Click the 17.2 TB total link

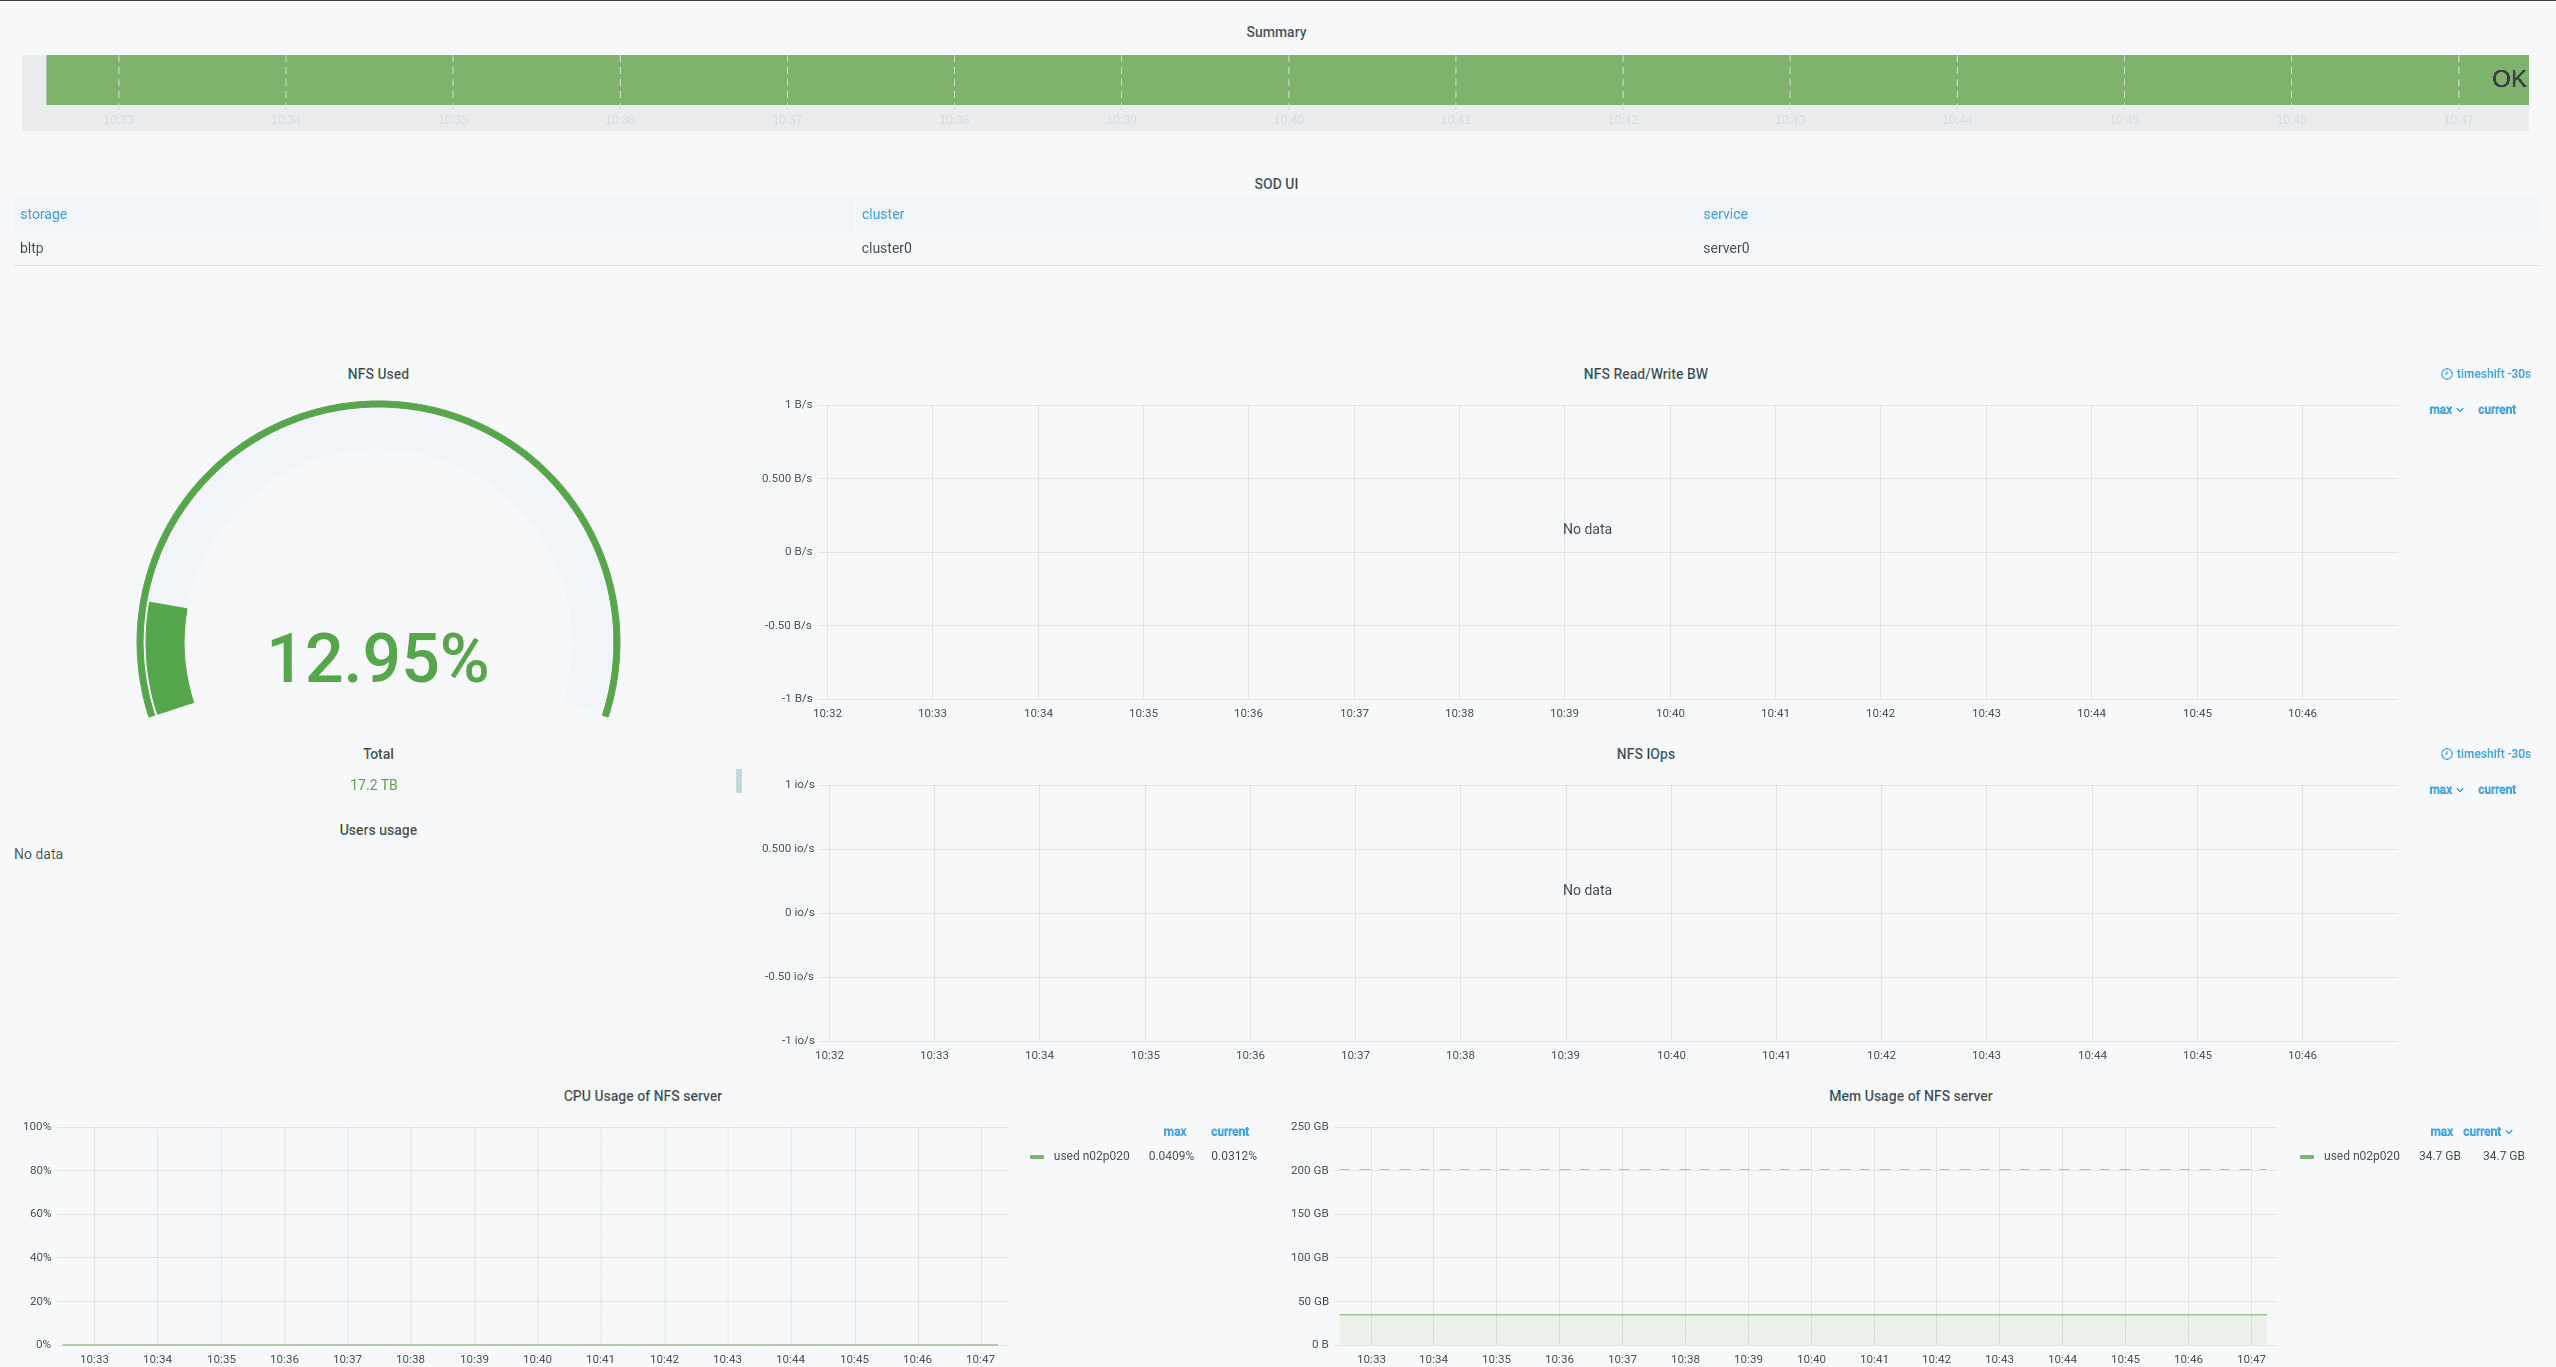(x=374, y=784)
